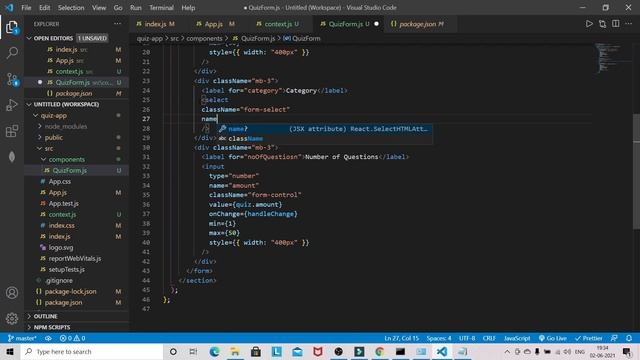
Task: Switch to the App.js editor tab
Action: pos(215,24)
